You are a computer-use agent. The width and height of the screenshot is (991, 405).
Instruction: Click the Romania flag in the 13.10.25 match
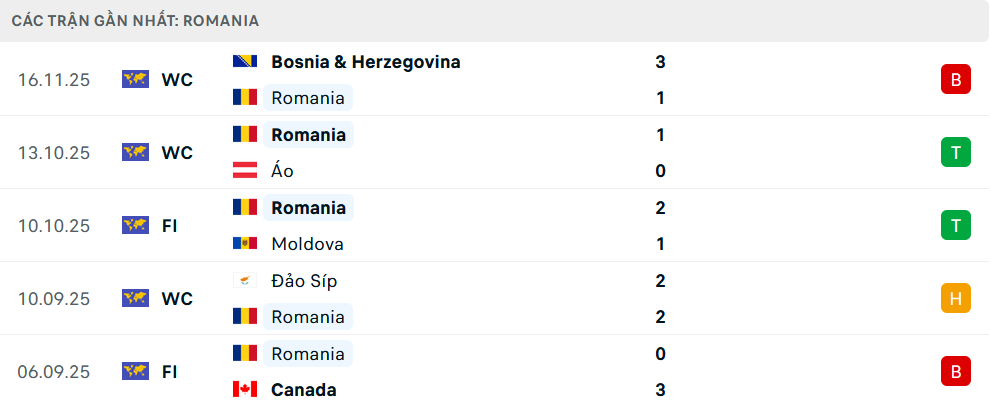(245, 135)
